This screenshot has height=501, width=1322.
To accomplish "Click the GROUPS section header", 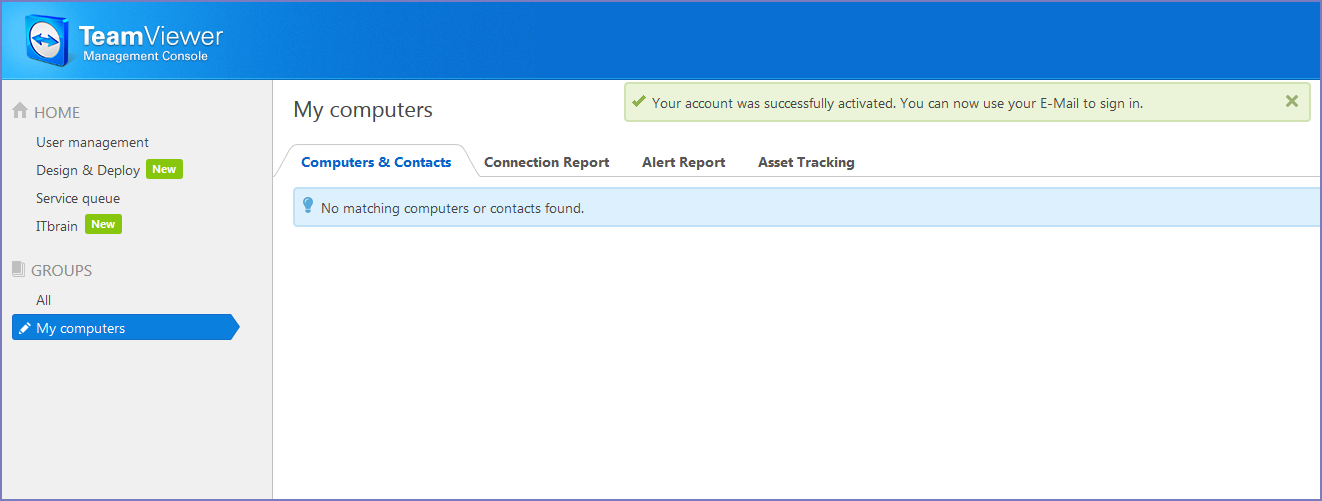I will 61,270.
